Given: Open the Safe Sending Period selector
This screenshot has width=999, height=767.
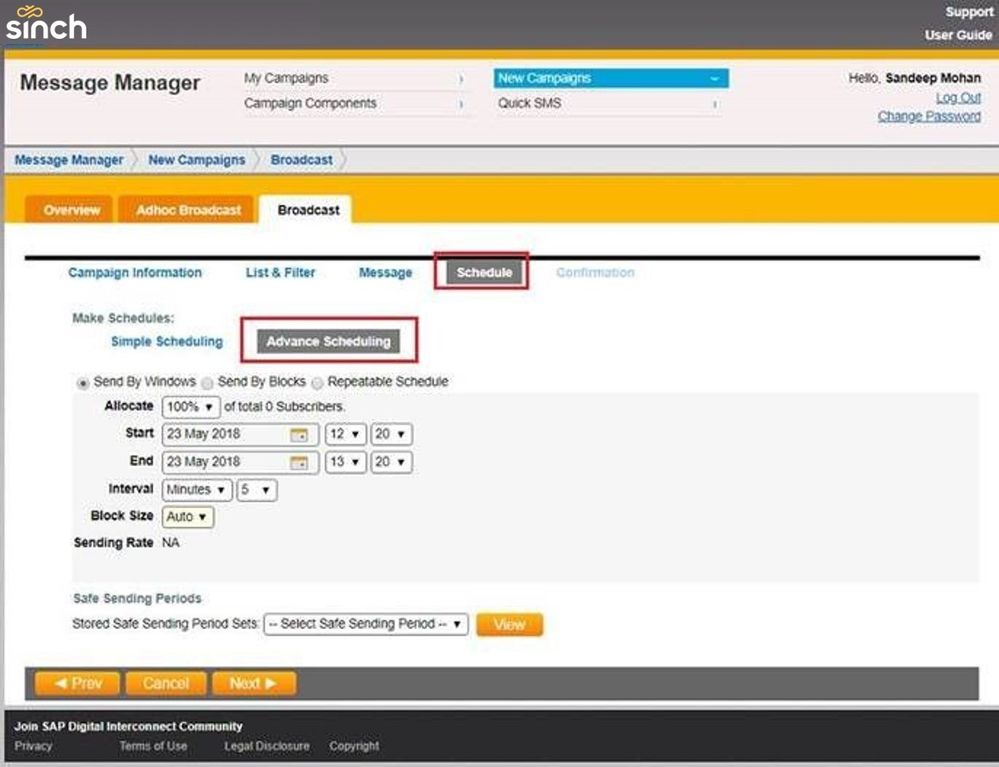Looking at the screenshot, I should point(365,624).
